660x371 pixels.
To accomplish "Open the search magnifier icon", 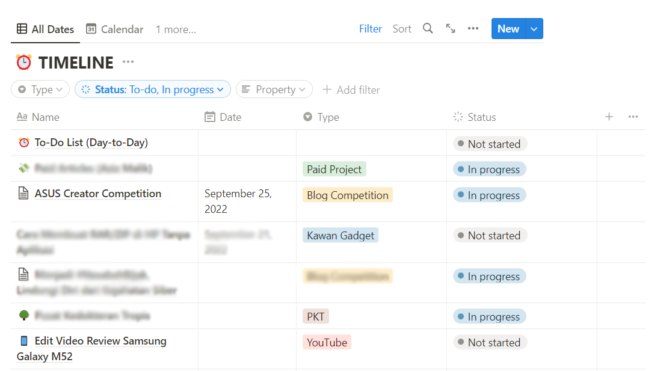I will pos(428,29).
